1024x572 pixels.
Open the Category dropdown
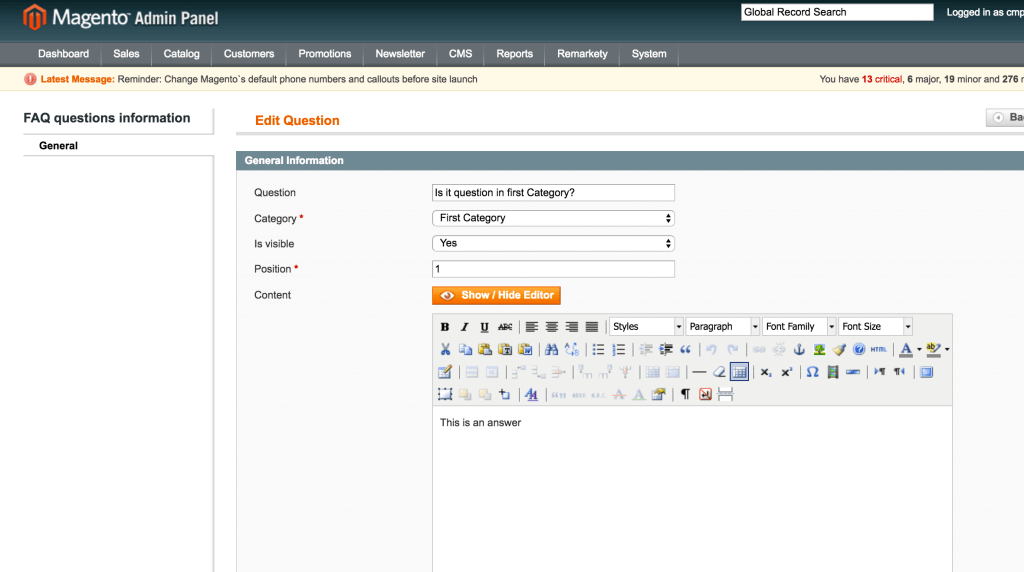(x=553, y=218)
